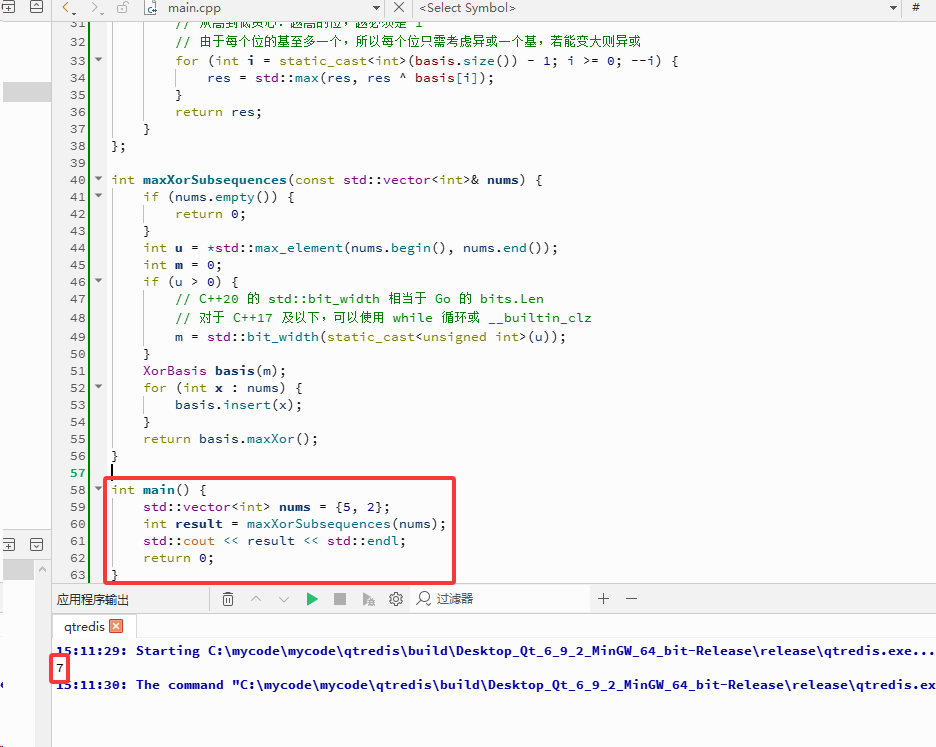The image size is (936, 747).
Task: Close the main.cpp document with X
Action: pos(399,7)
